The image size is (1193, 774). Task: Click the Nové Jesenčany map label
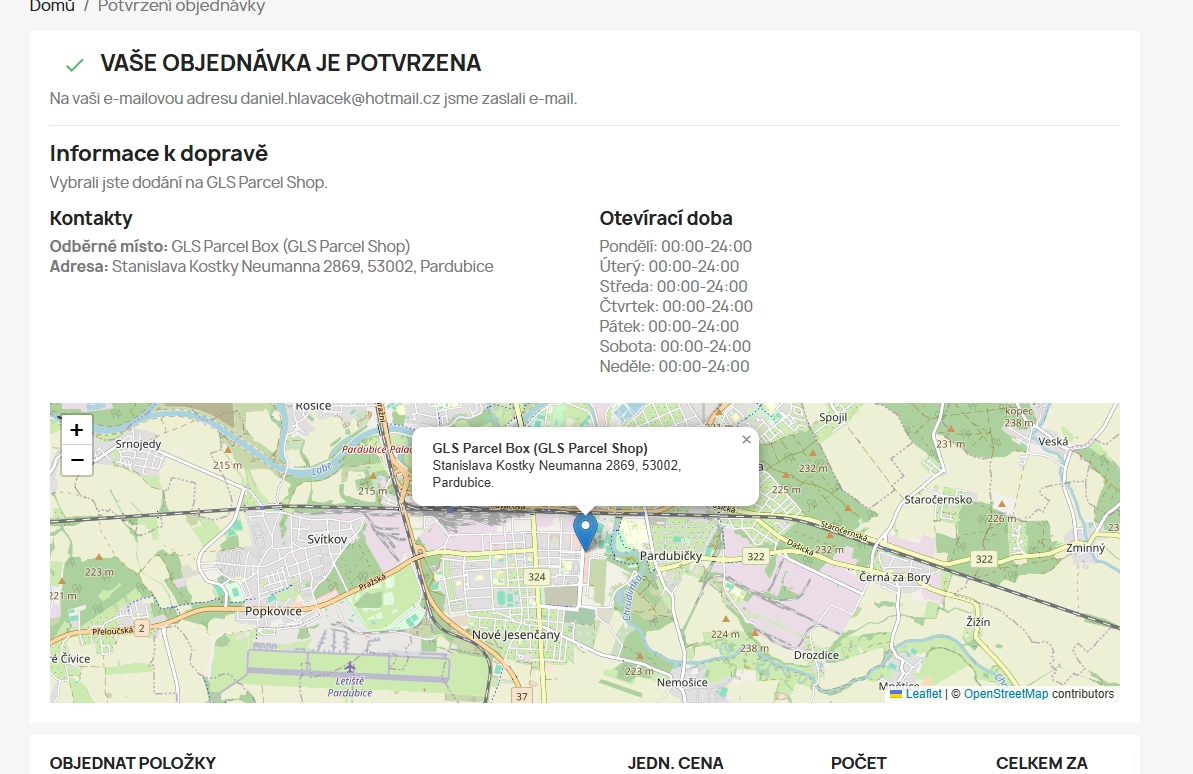pos(516,635)
